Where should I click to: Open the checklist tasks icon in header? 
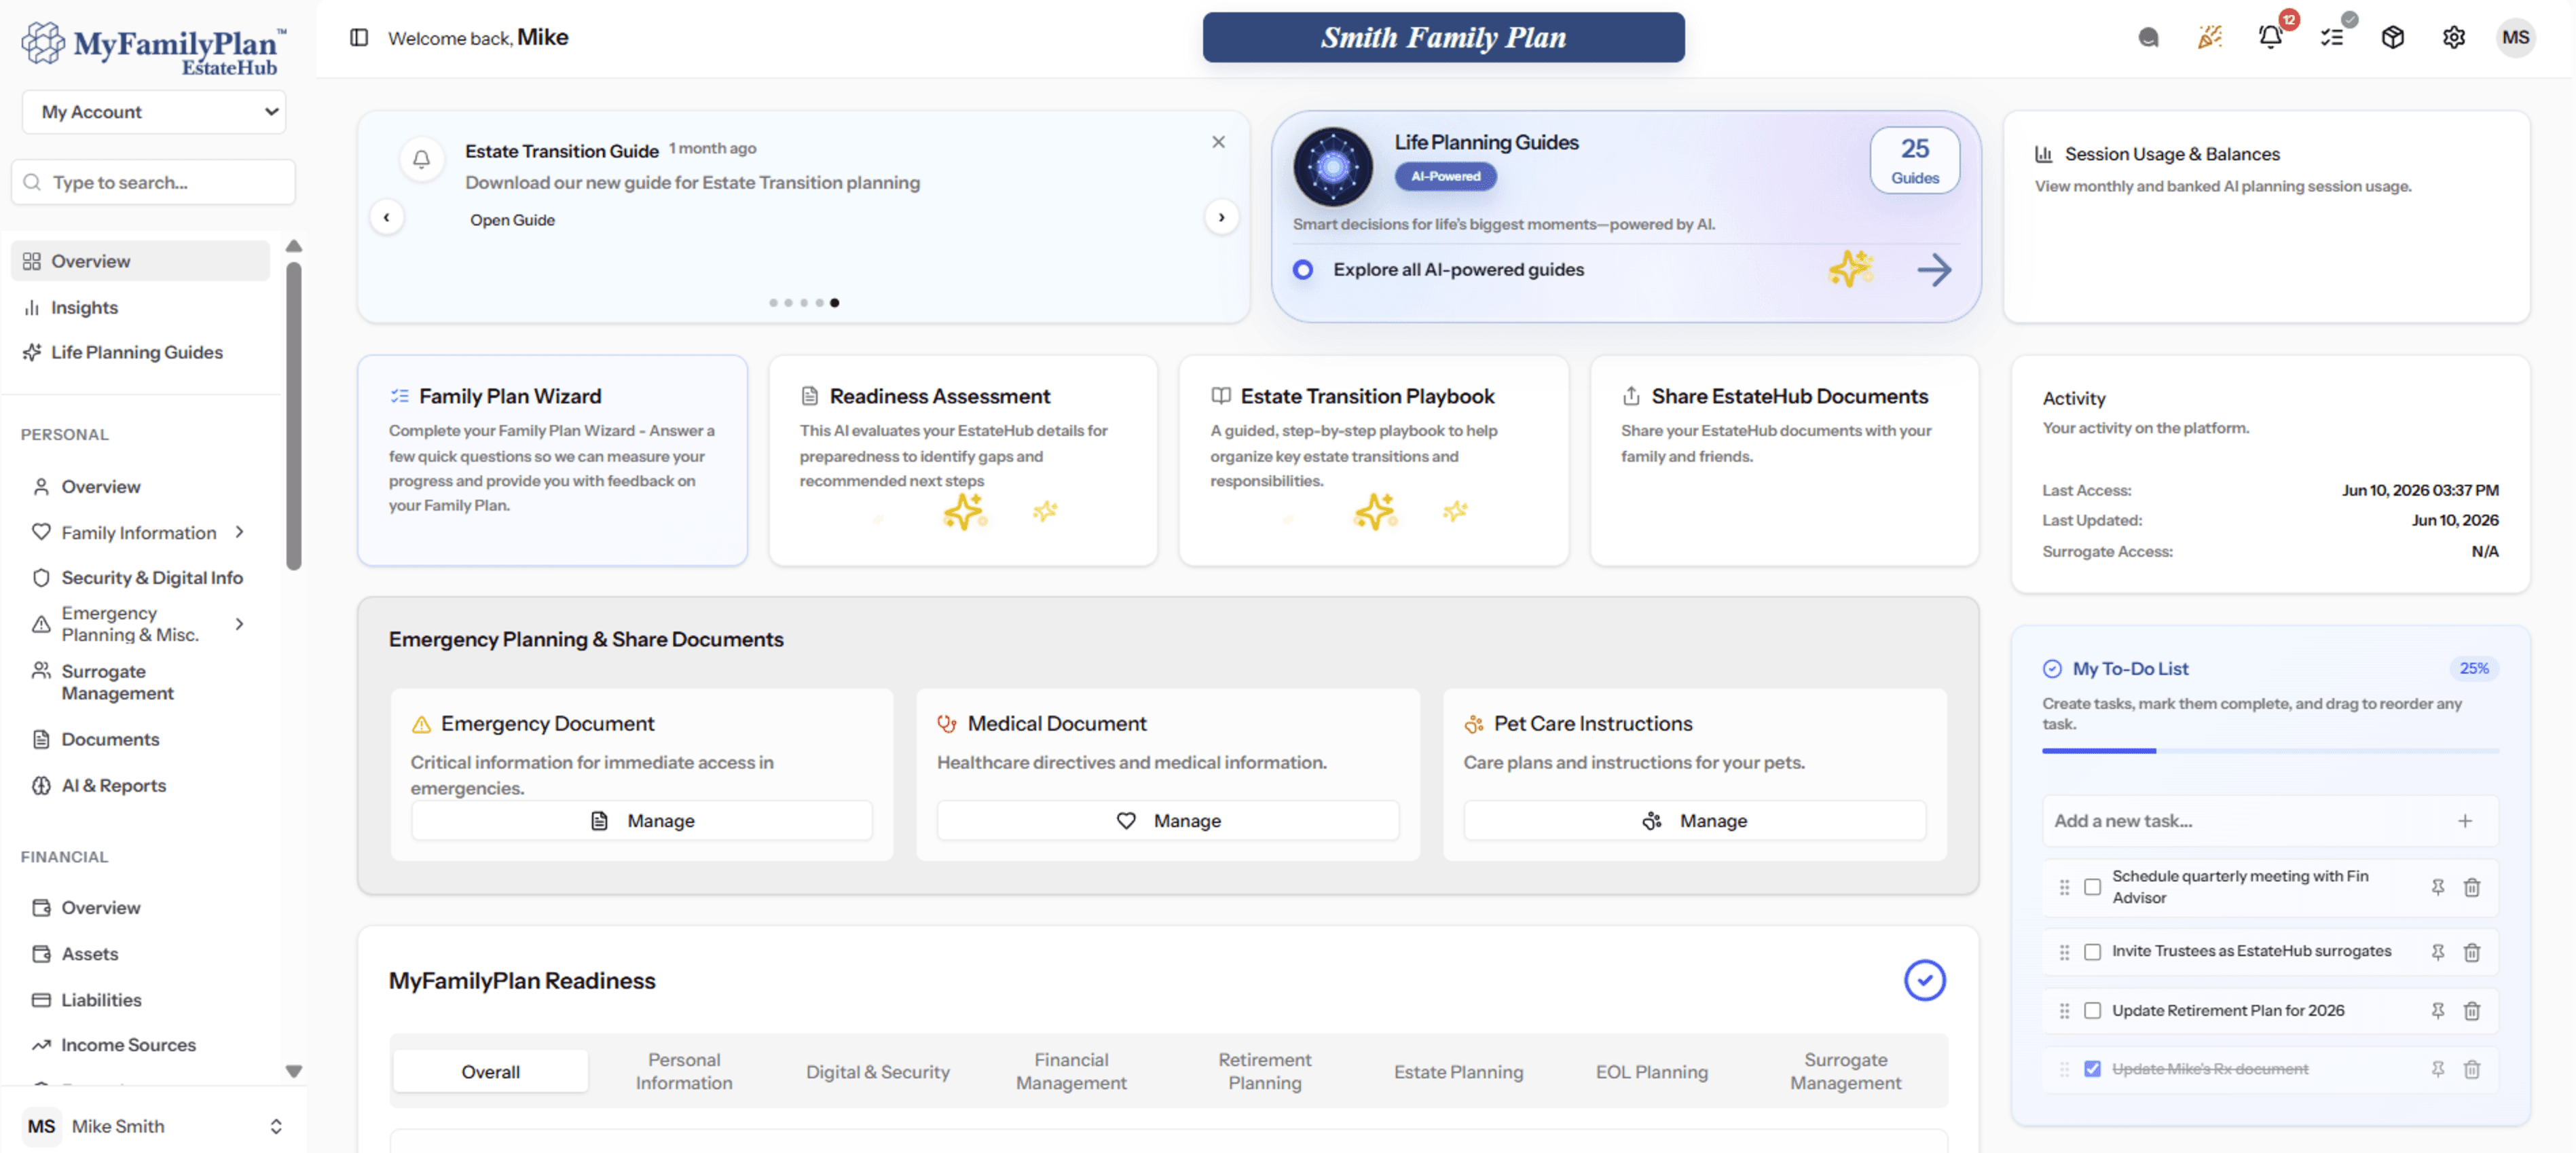point(2332,38)
